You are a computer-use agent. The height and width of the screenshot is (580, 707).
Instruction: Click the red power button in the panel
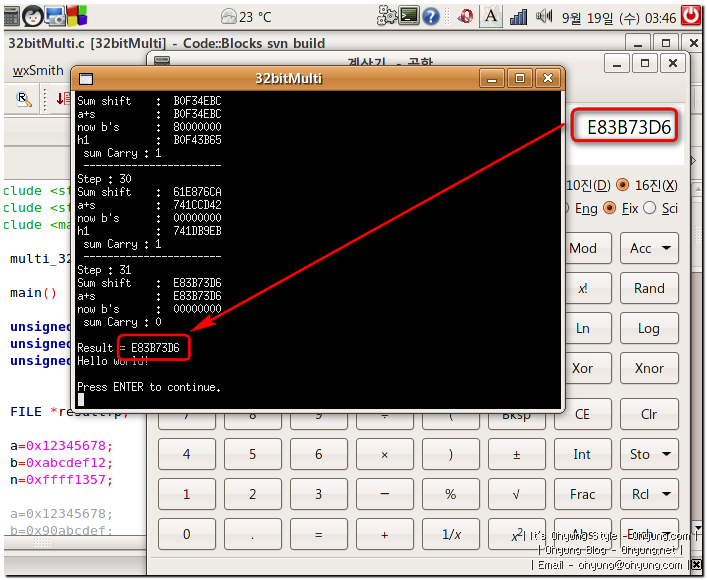pos(691,16)
